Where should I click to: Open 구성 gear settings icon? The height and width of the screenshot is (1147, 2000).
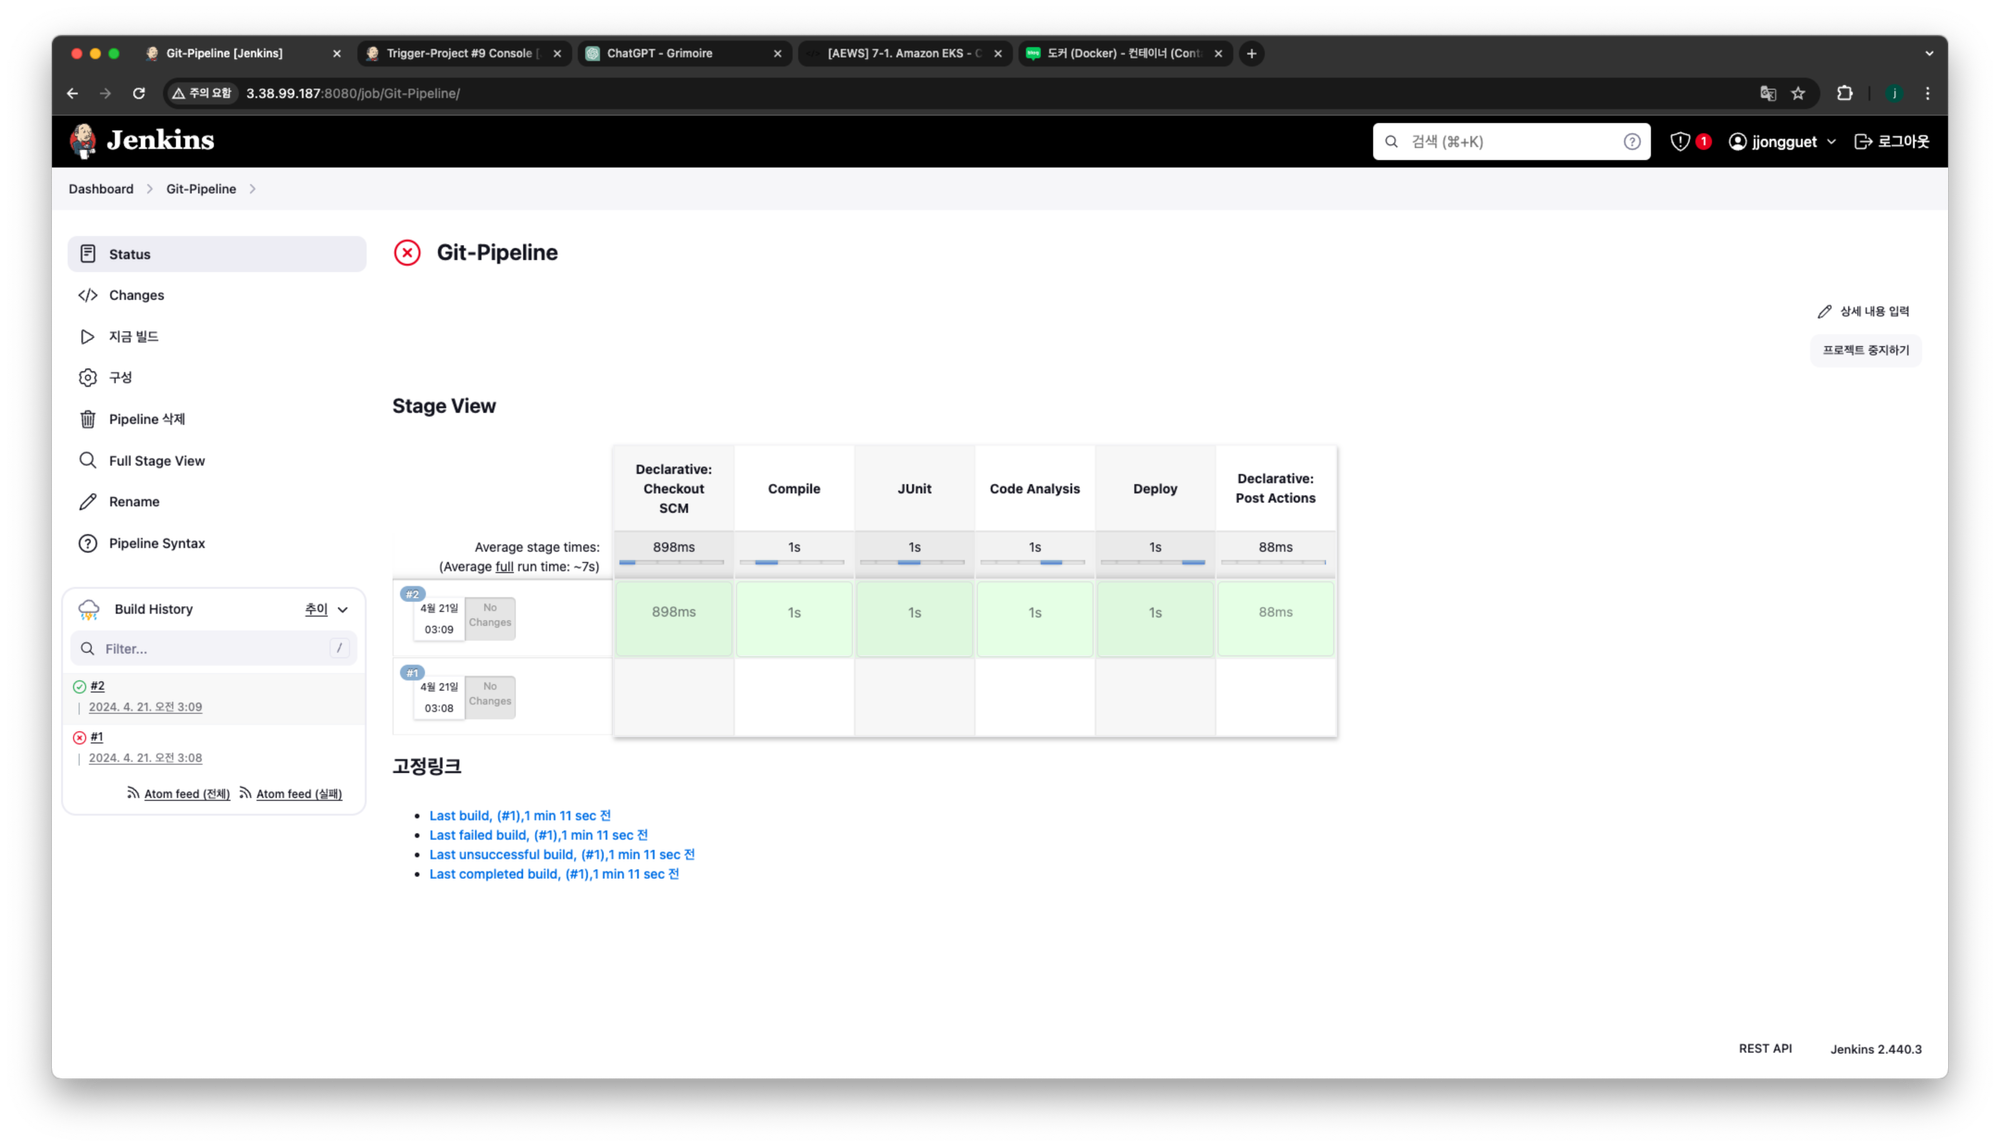[x=88, y=377]
